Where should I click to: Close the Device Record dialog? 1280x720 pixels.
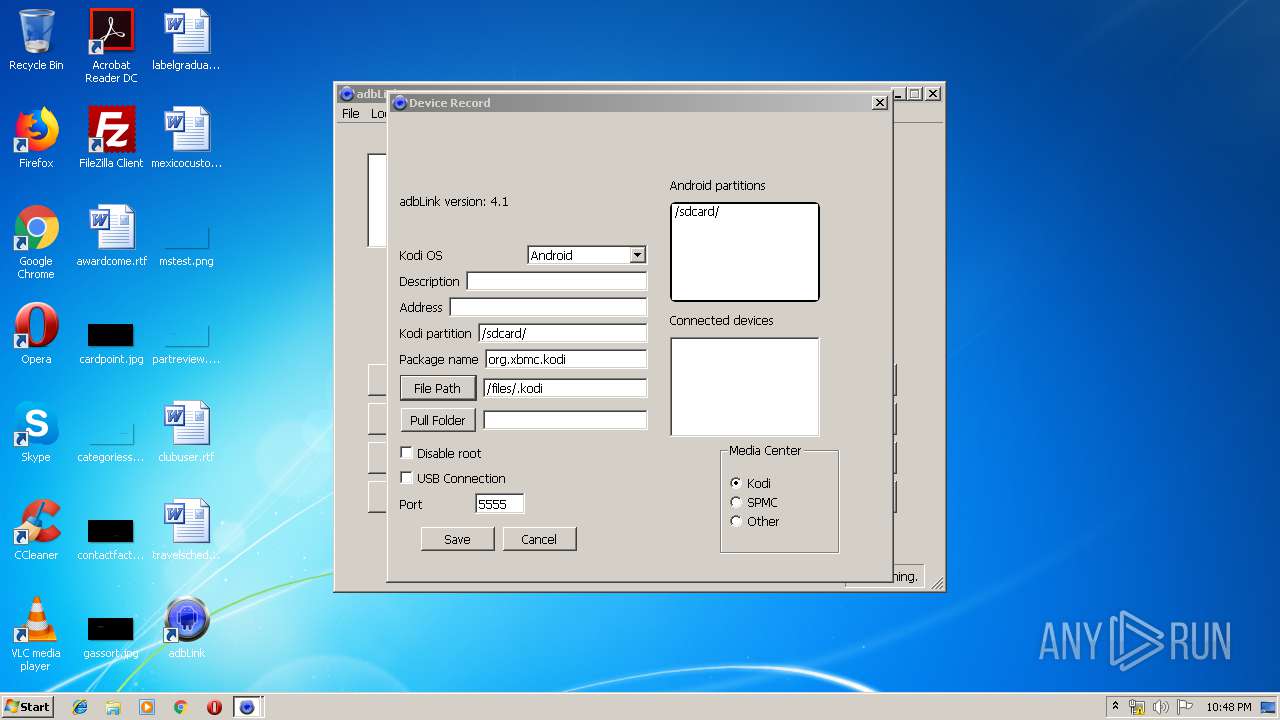[x=880, y=102]
